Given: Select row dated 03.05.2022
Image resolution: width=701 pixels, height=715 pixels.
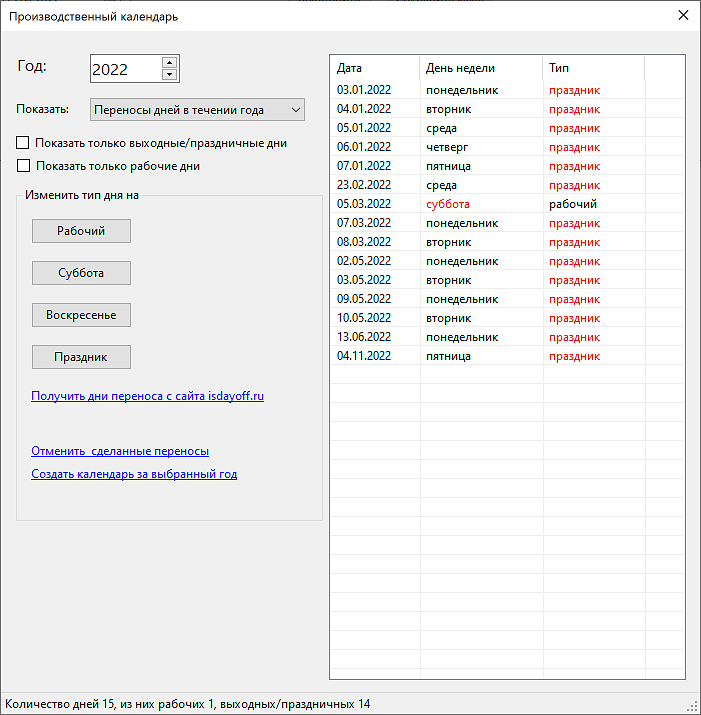Looking at the screenshot, I should (507, 280).
